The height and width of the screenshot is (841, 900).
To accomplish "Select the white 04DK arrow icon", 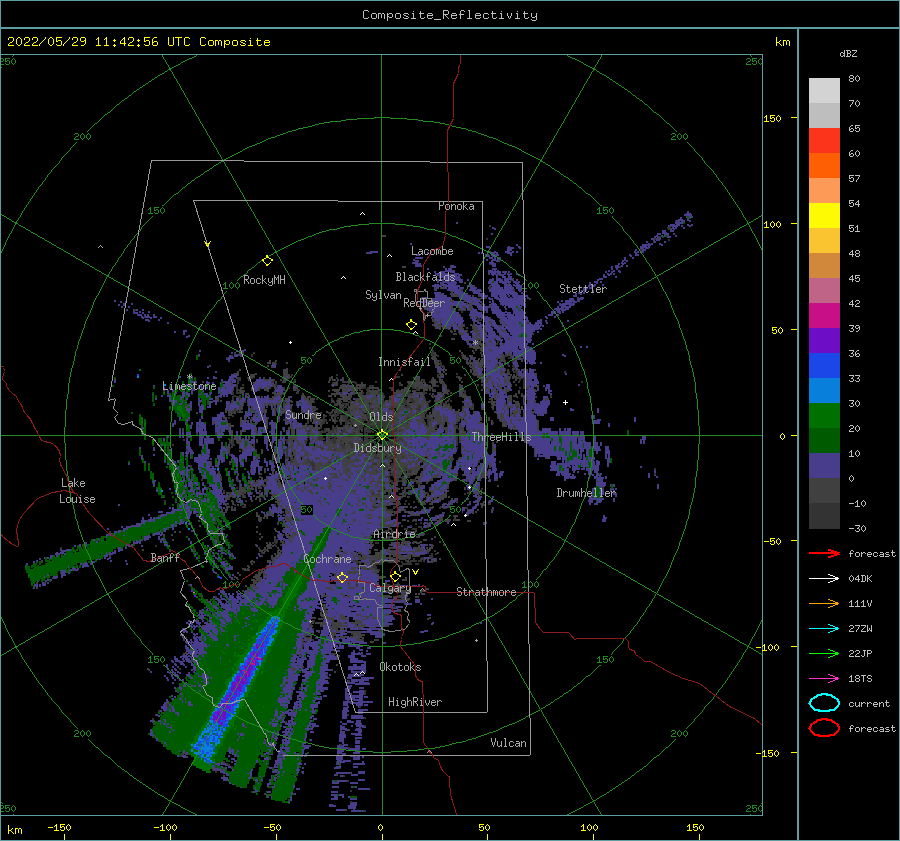I will point(824,578).
